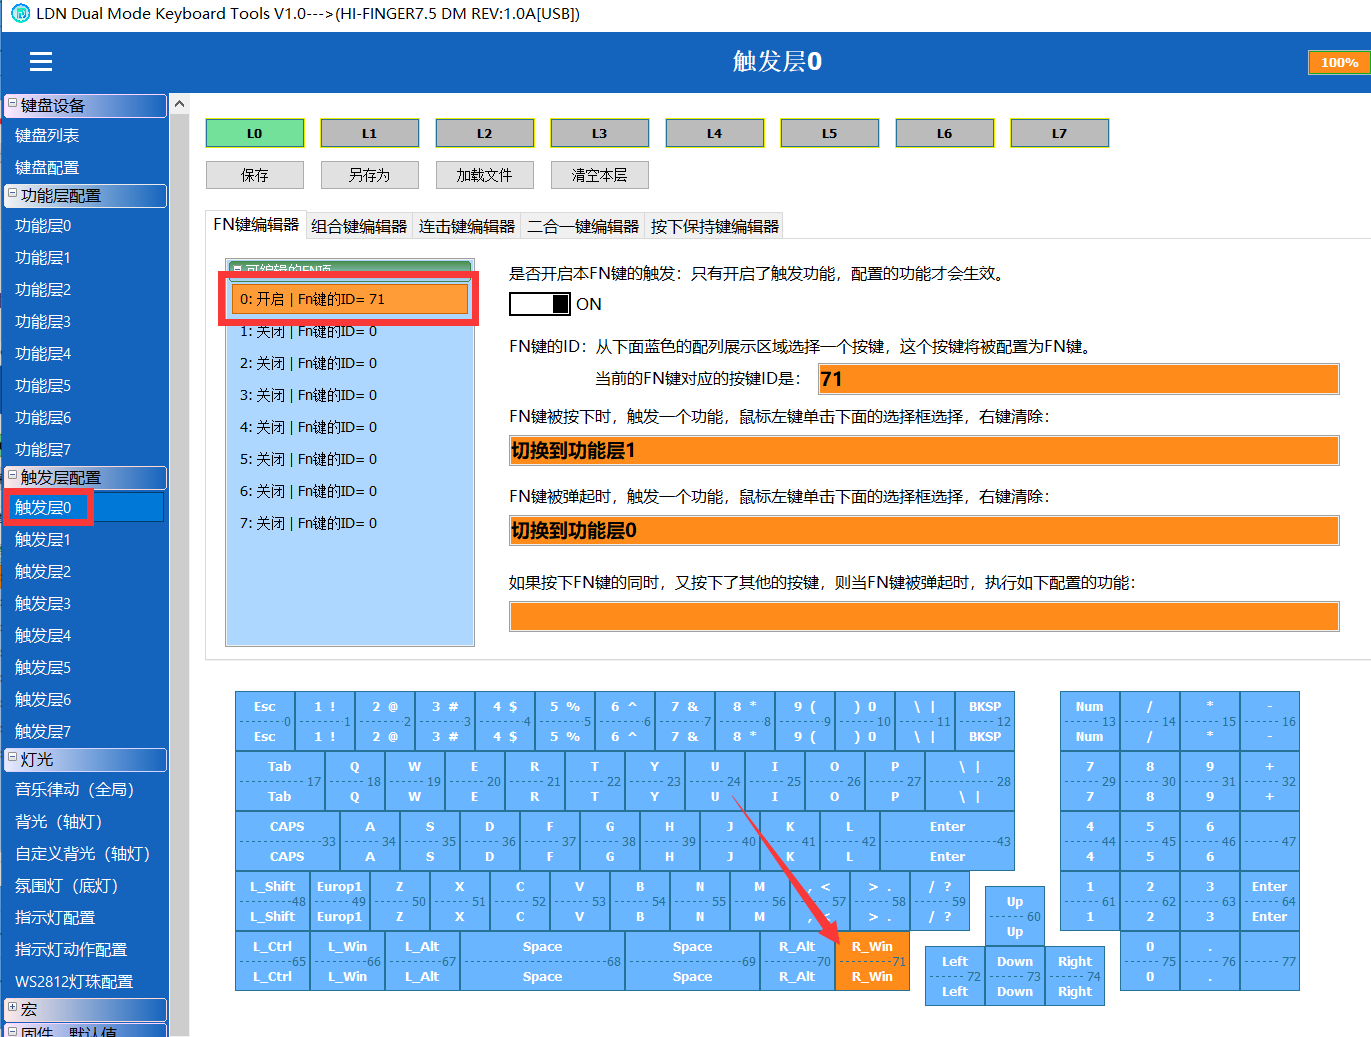The image size is (1371, 1037).
Task: Select the Up arrow key in layout
Action: pyautogui.click(x=1015, y=916)
